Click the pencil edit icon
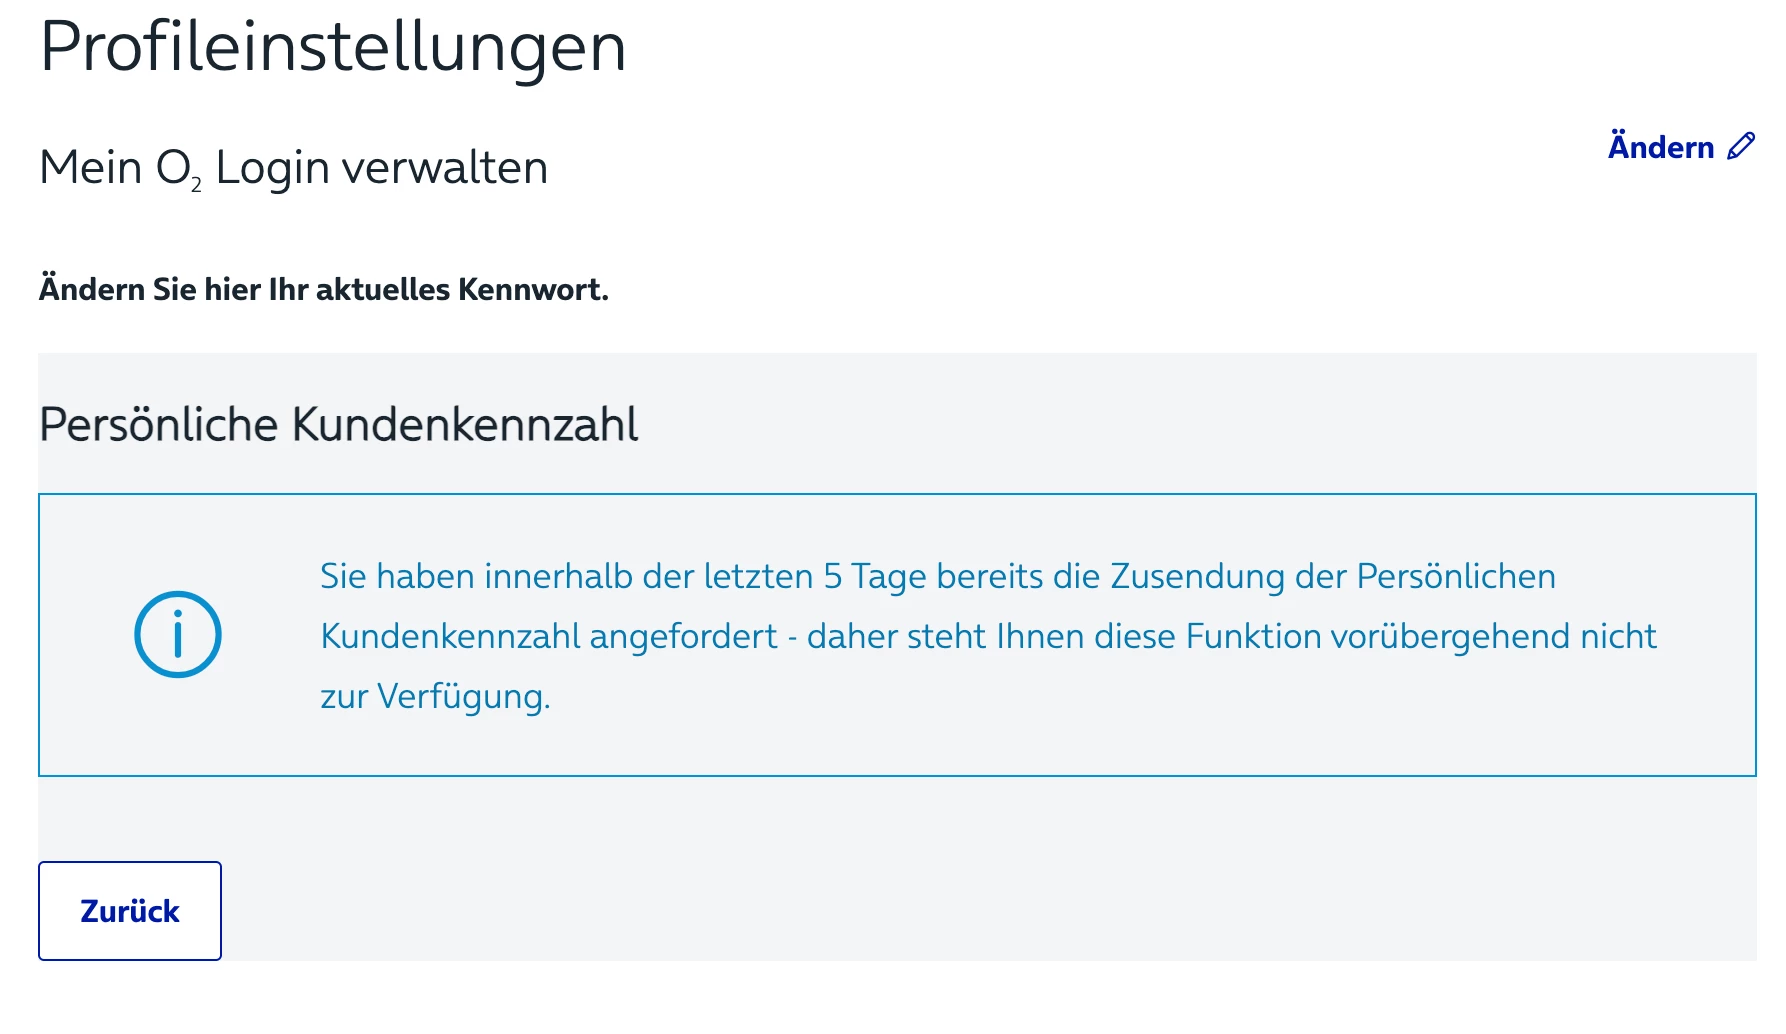 pos(1741,146)
